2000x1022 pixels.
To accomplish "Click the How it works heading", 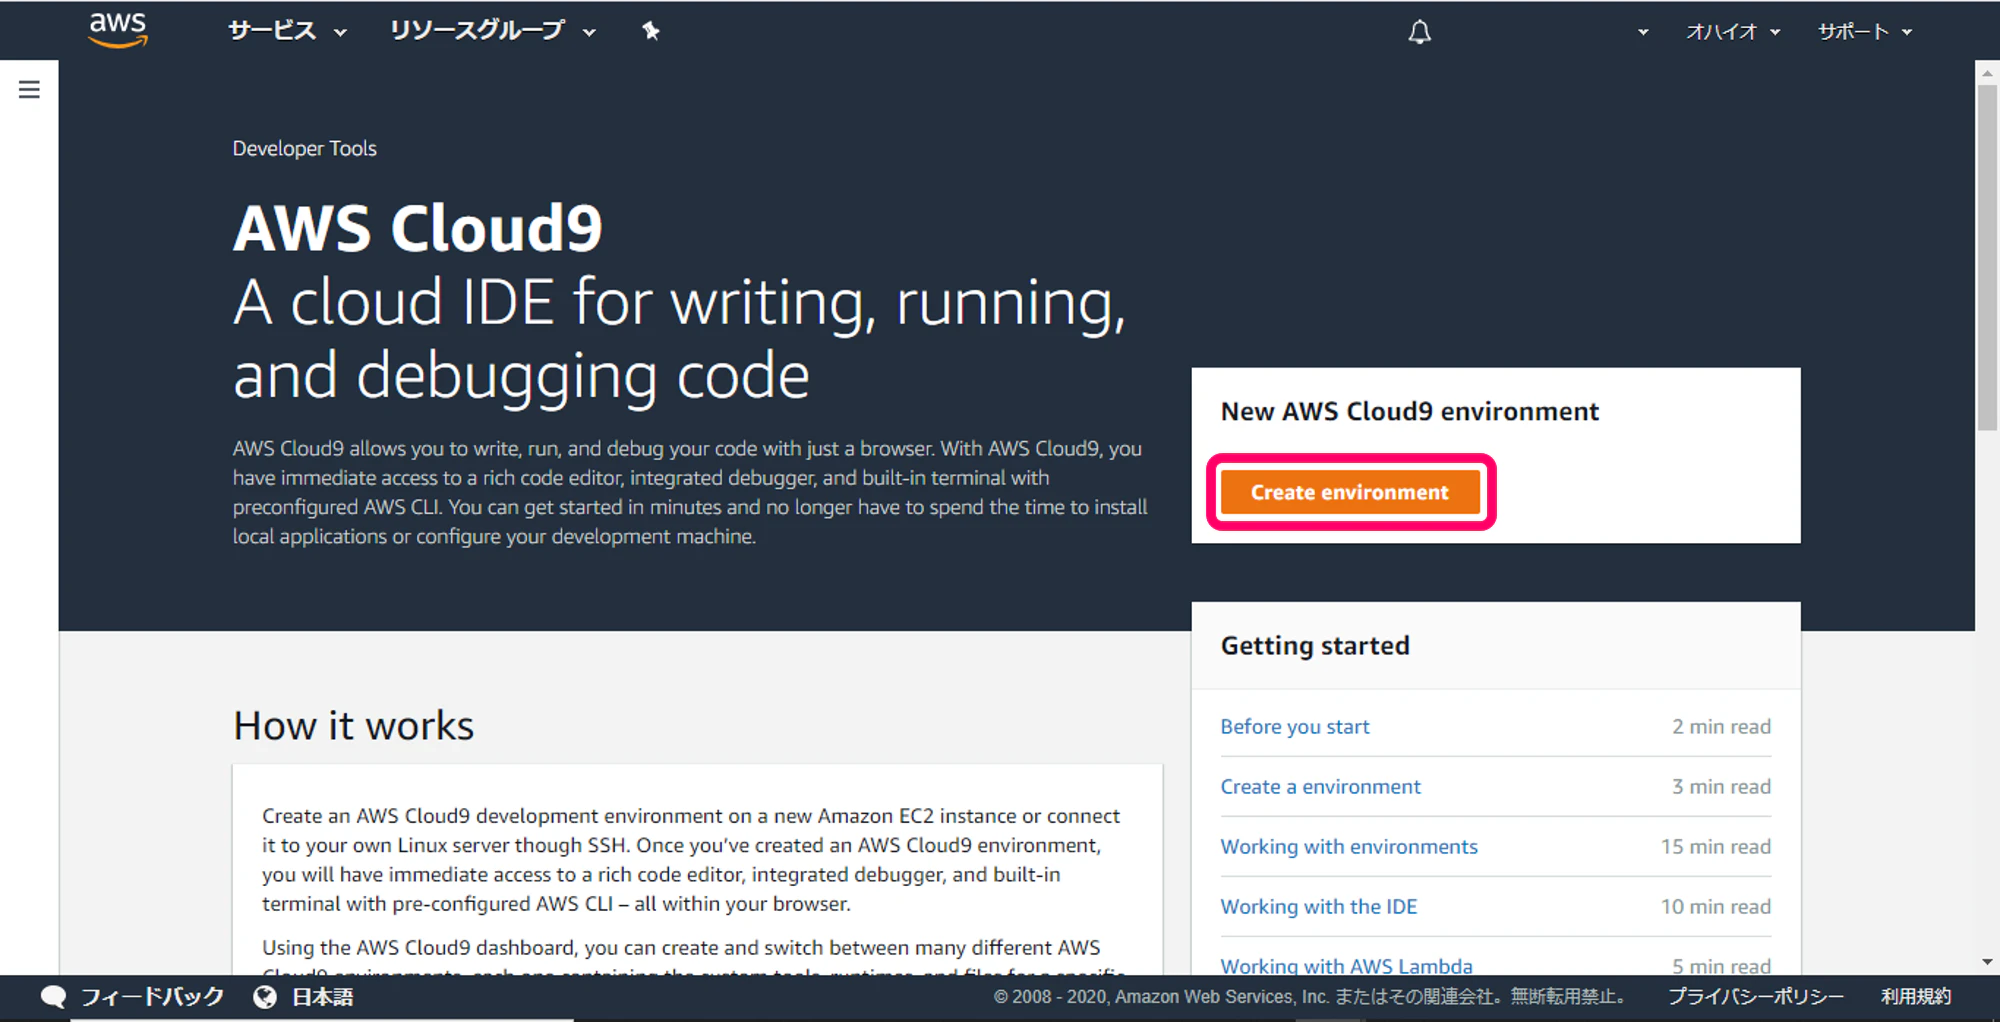I will (353, 725).
